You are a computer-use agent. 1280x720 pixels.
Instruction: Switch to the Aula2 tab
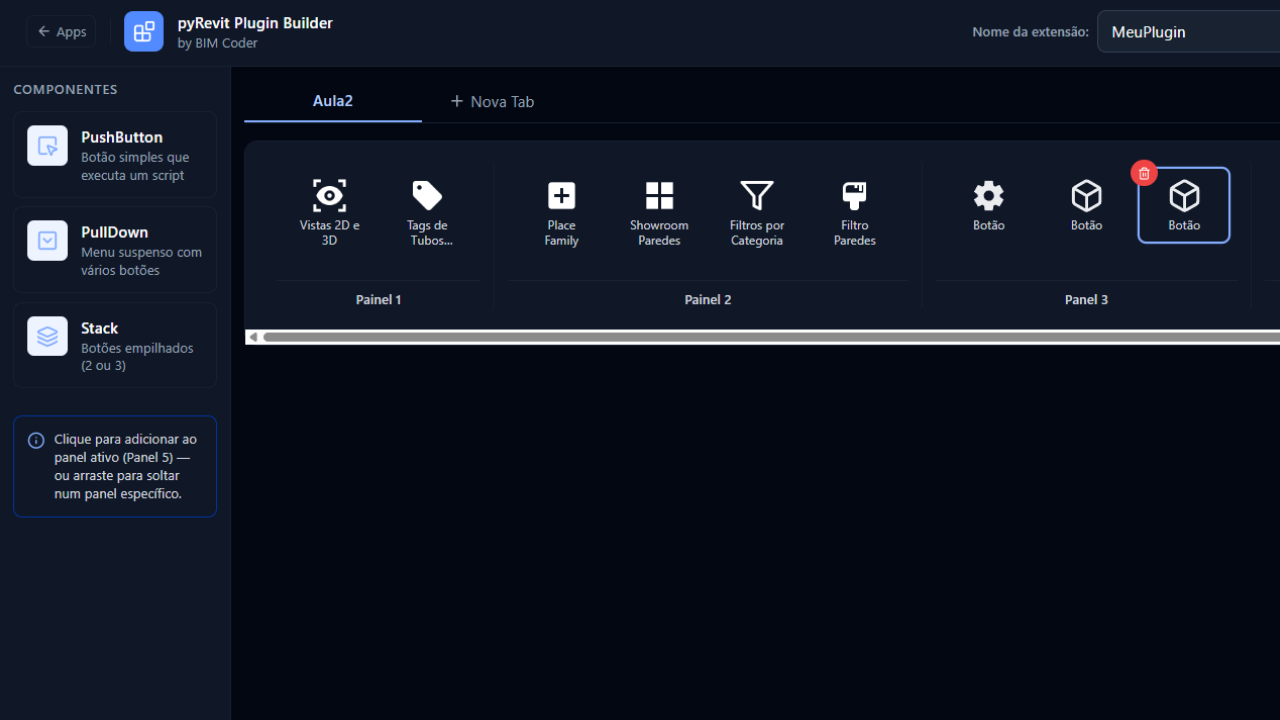click(x=333, y=101)
